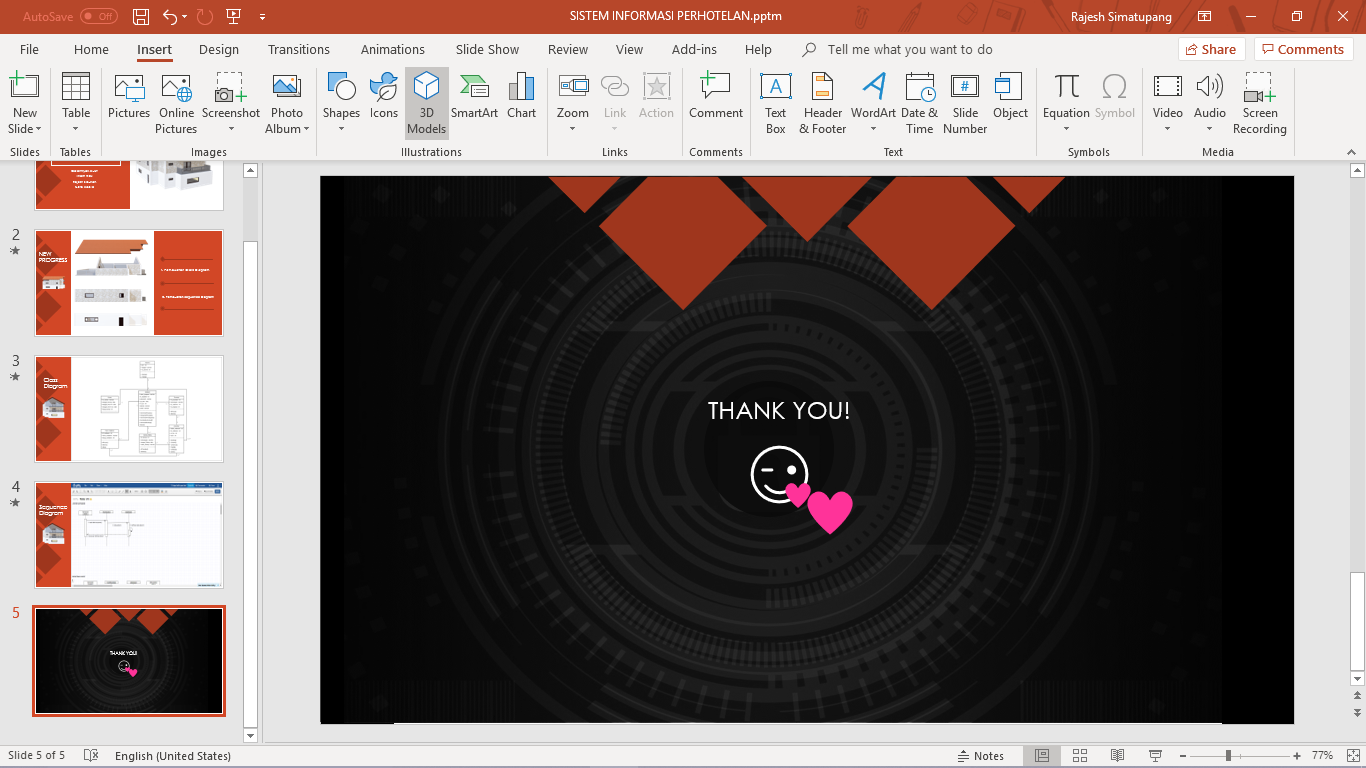Viewport: 1366px width, 768px height.
Task: Toggle the Notes pane in status bar
Action: [x=980, y=756]
